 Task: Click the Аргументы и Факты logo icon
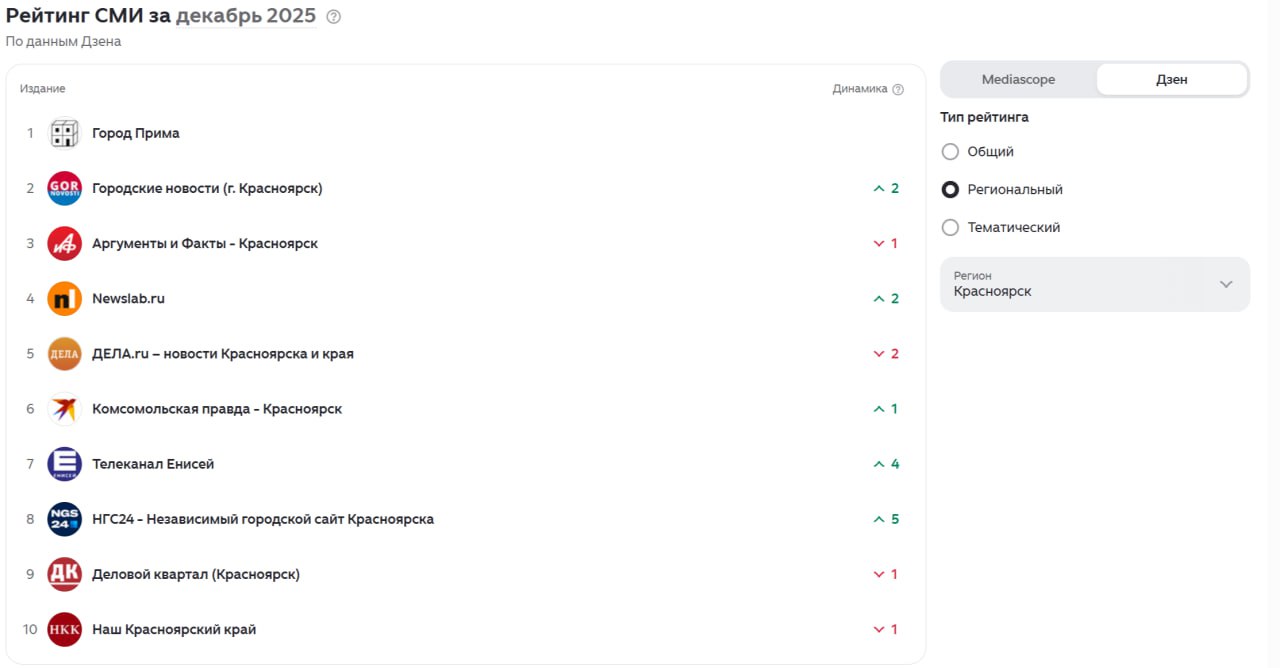(64, 243)
